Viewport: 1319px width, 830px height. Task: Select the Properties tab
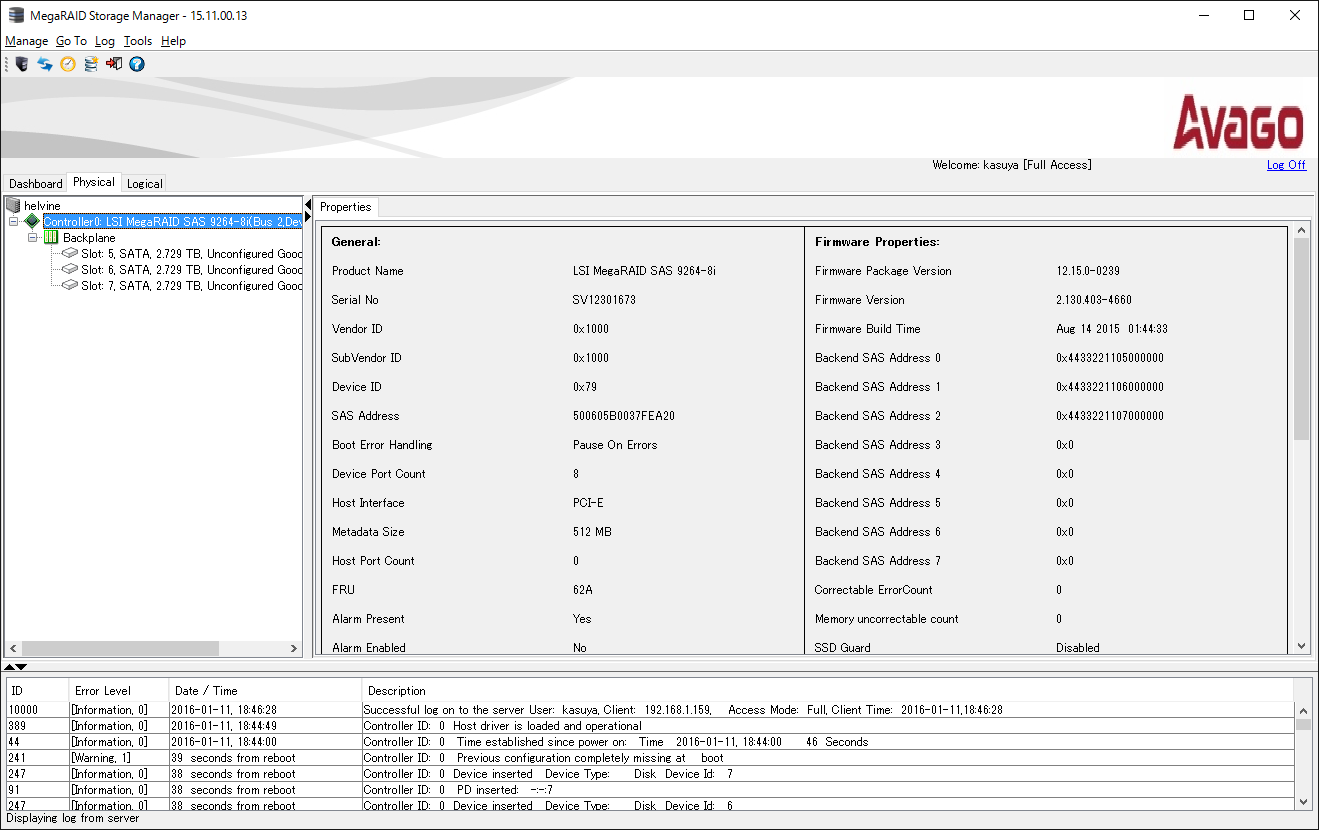coord(346,207)
